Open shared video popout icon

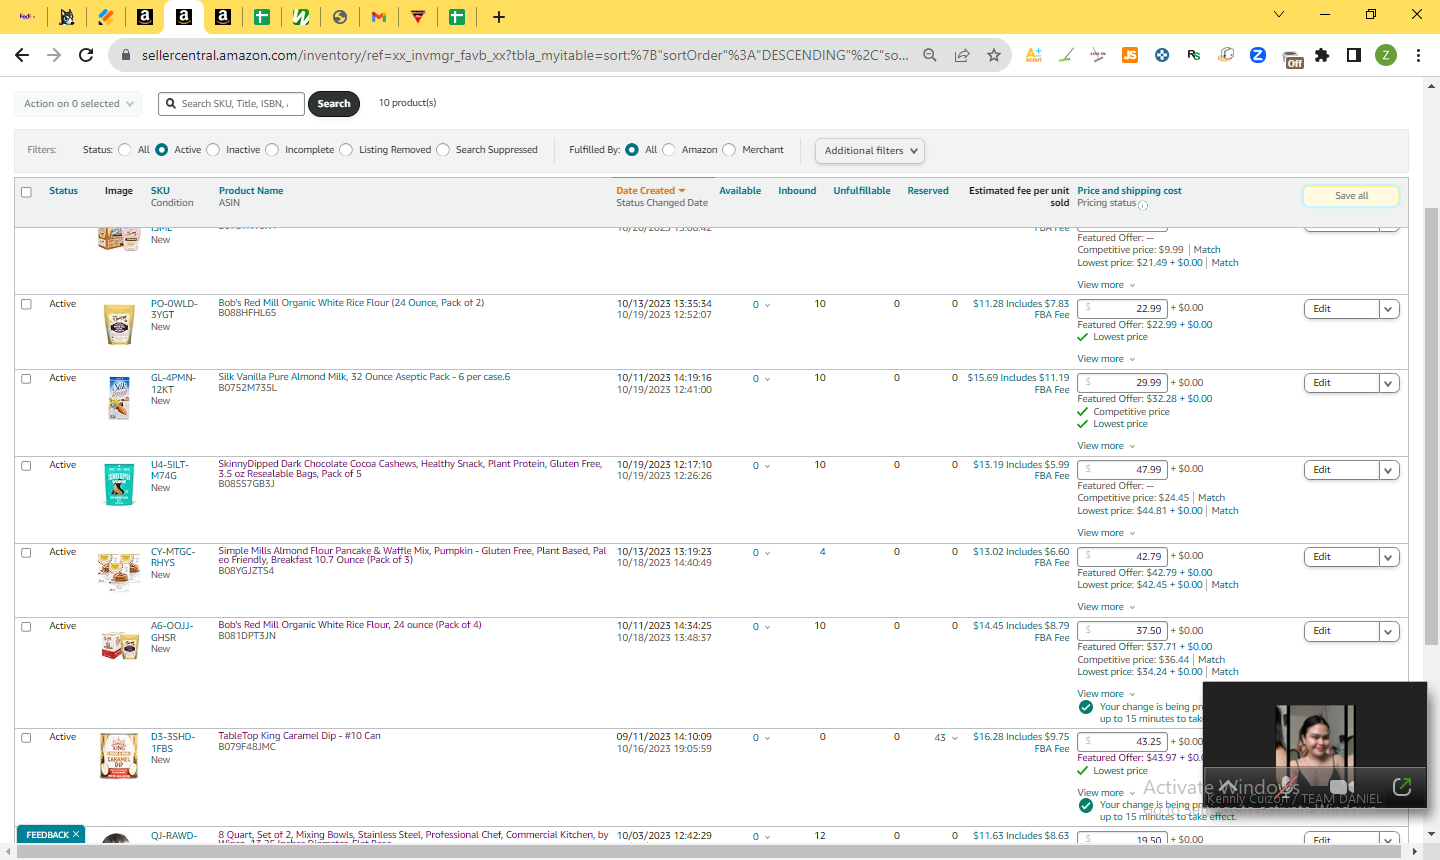point(1402,787)
